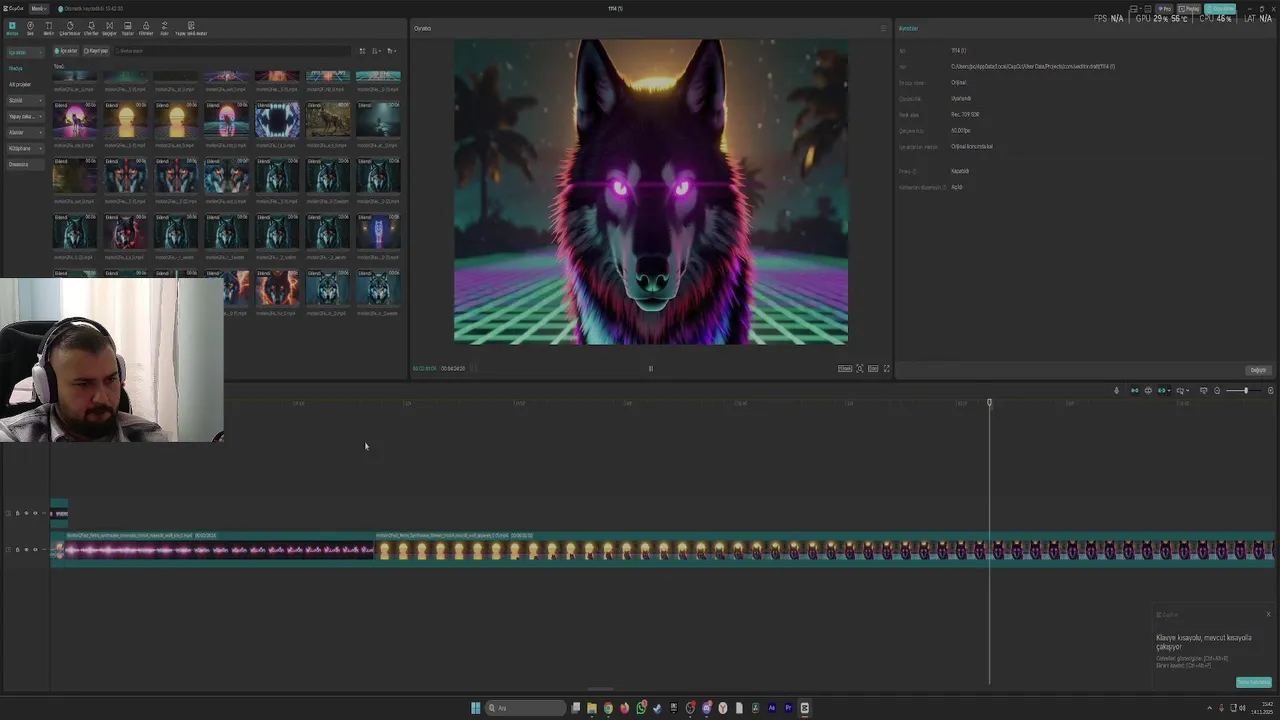This screenshot has width=1280, height=720.
Task: Expand the Kütüphane sidebar section
Action: click(x=25, y=148)
